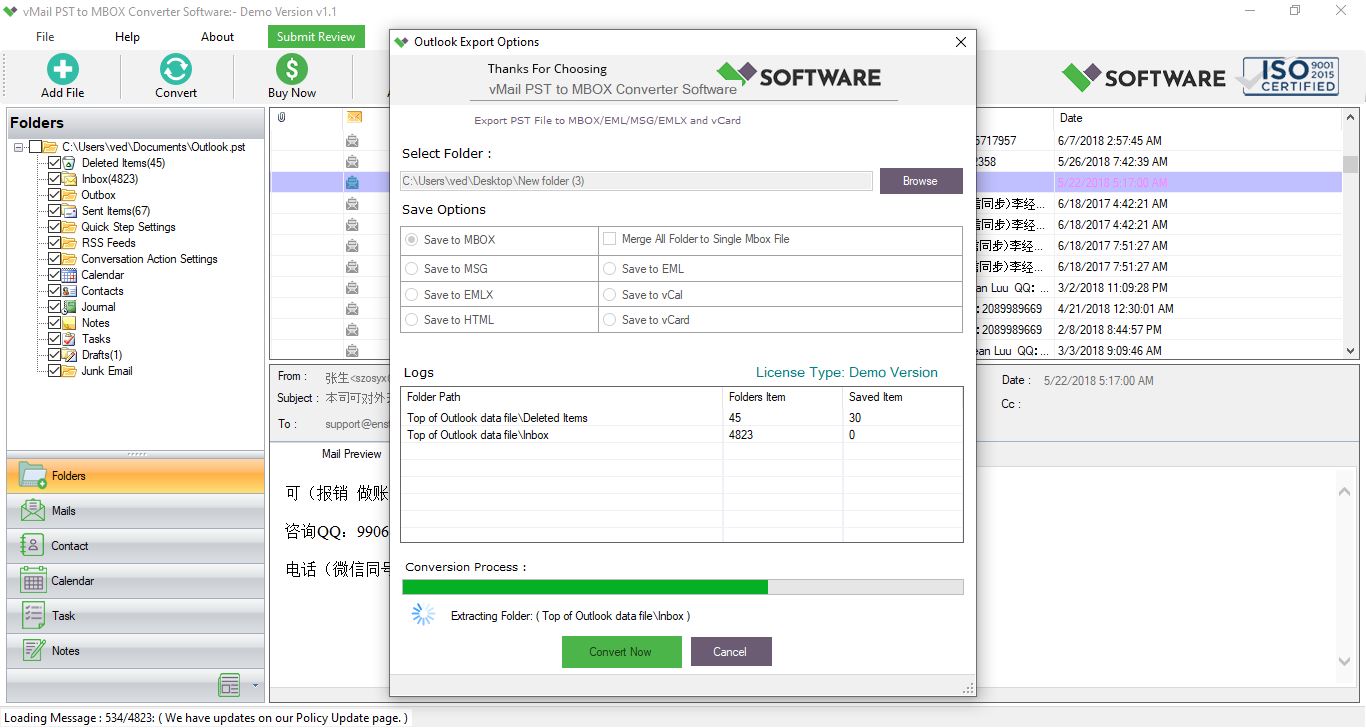Click Submit Review in the menu bar
Image resolution: width=1366 pixels, height=728 pixels.
(316, 37)
